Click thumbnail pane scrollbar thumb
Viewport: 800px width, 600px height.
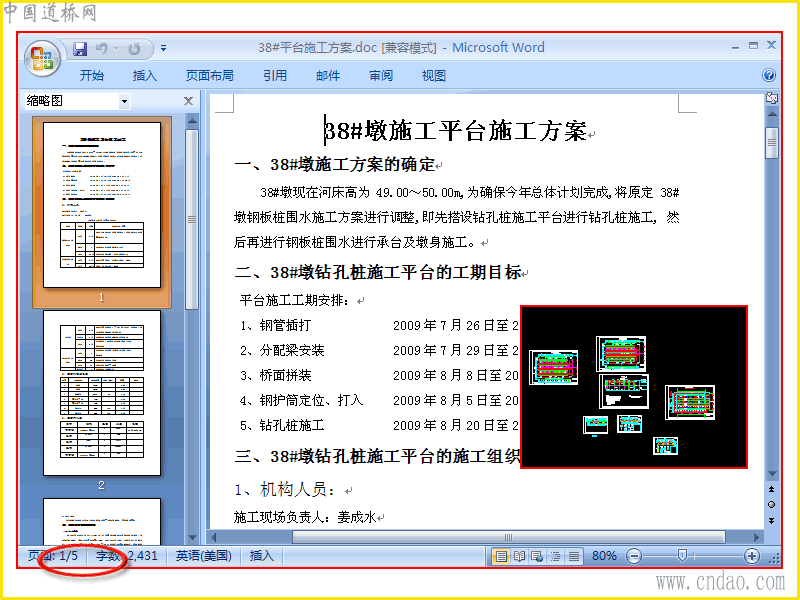click(192, 219)
